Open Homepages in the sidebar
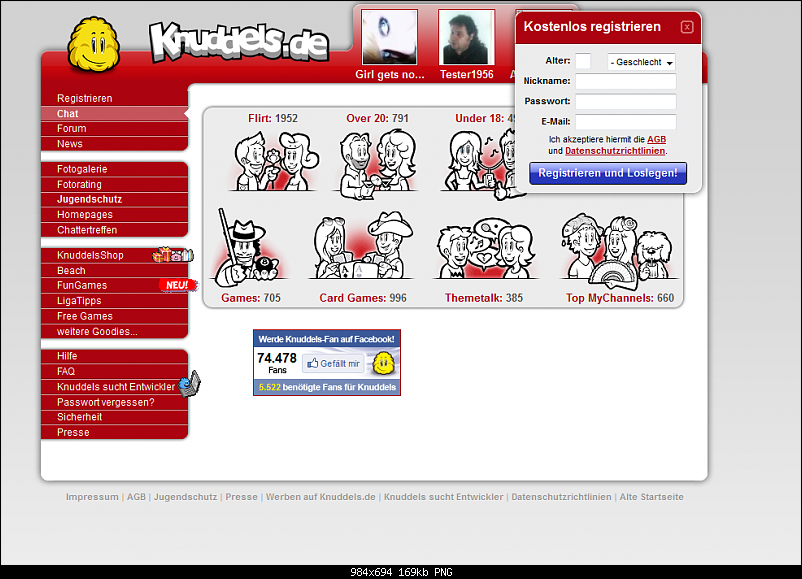Image resolution: width=802 pixels, height=579 pixels. click(115, 214)
